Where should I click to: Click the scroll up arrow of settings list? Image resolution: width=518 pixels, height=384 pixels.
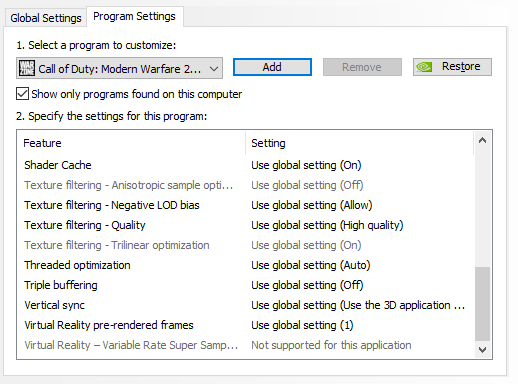pos(482,140)
